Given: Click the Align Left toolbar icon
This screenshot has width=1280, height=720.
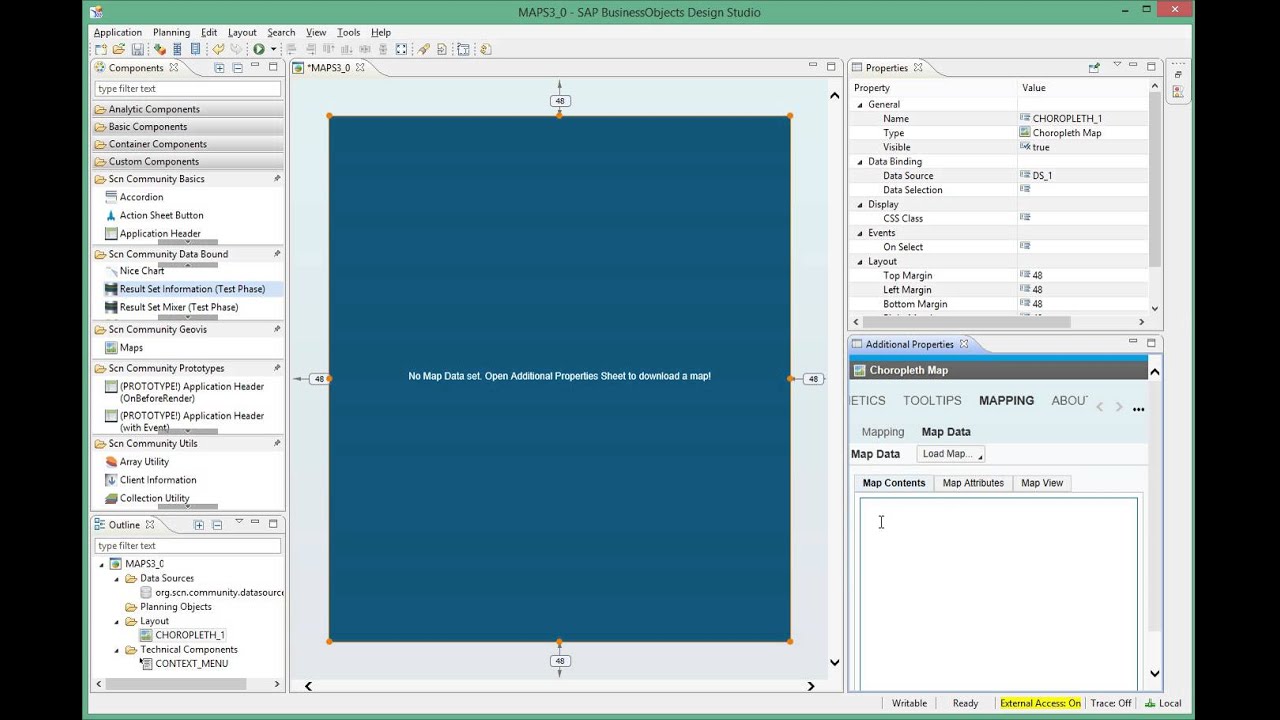Looking at the screenshot, I should [x=291, y=49].
